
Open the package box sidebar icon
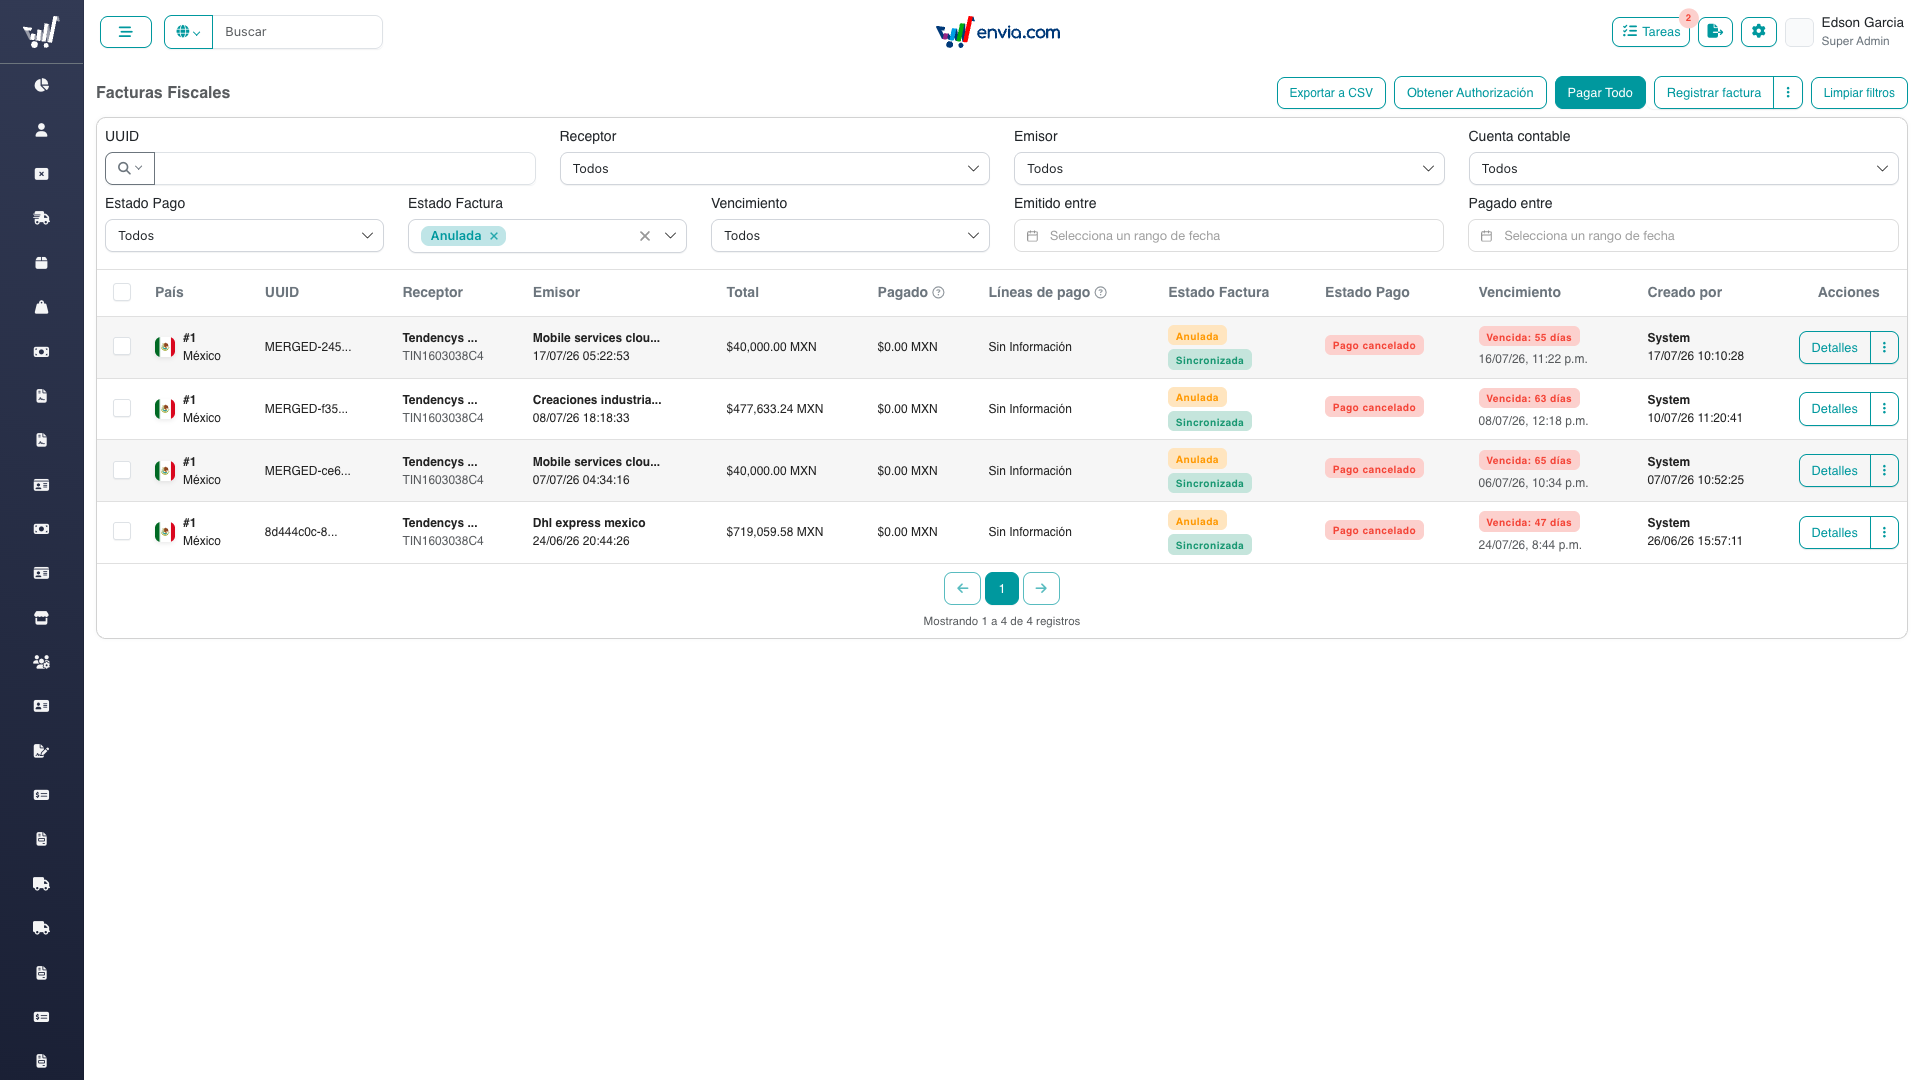[41, 263]
